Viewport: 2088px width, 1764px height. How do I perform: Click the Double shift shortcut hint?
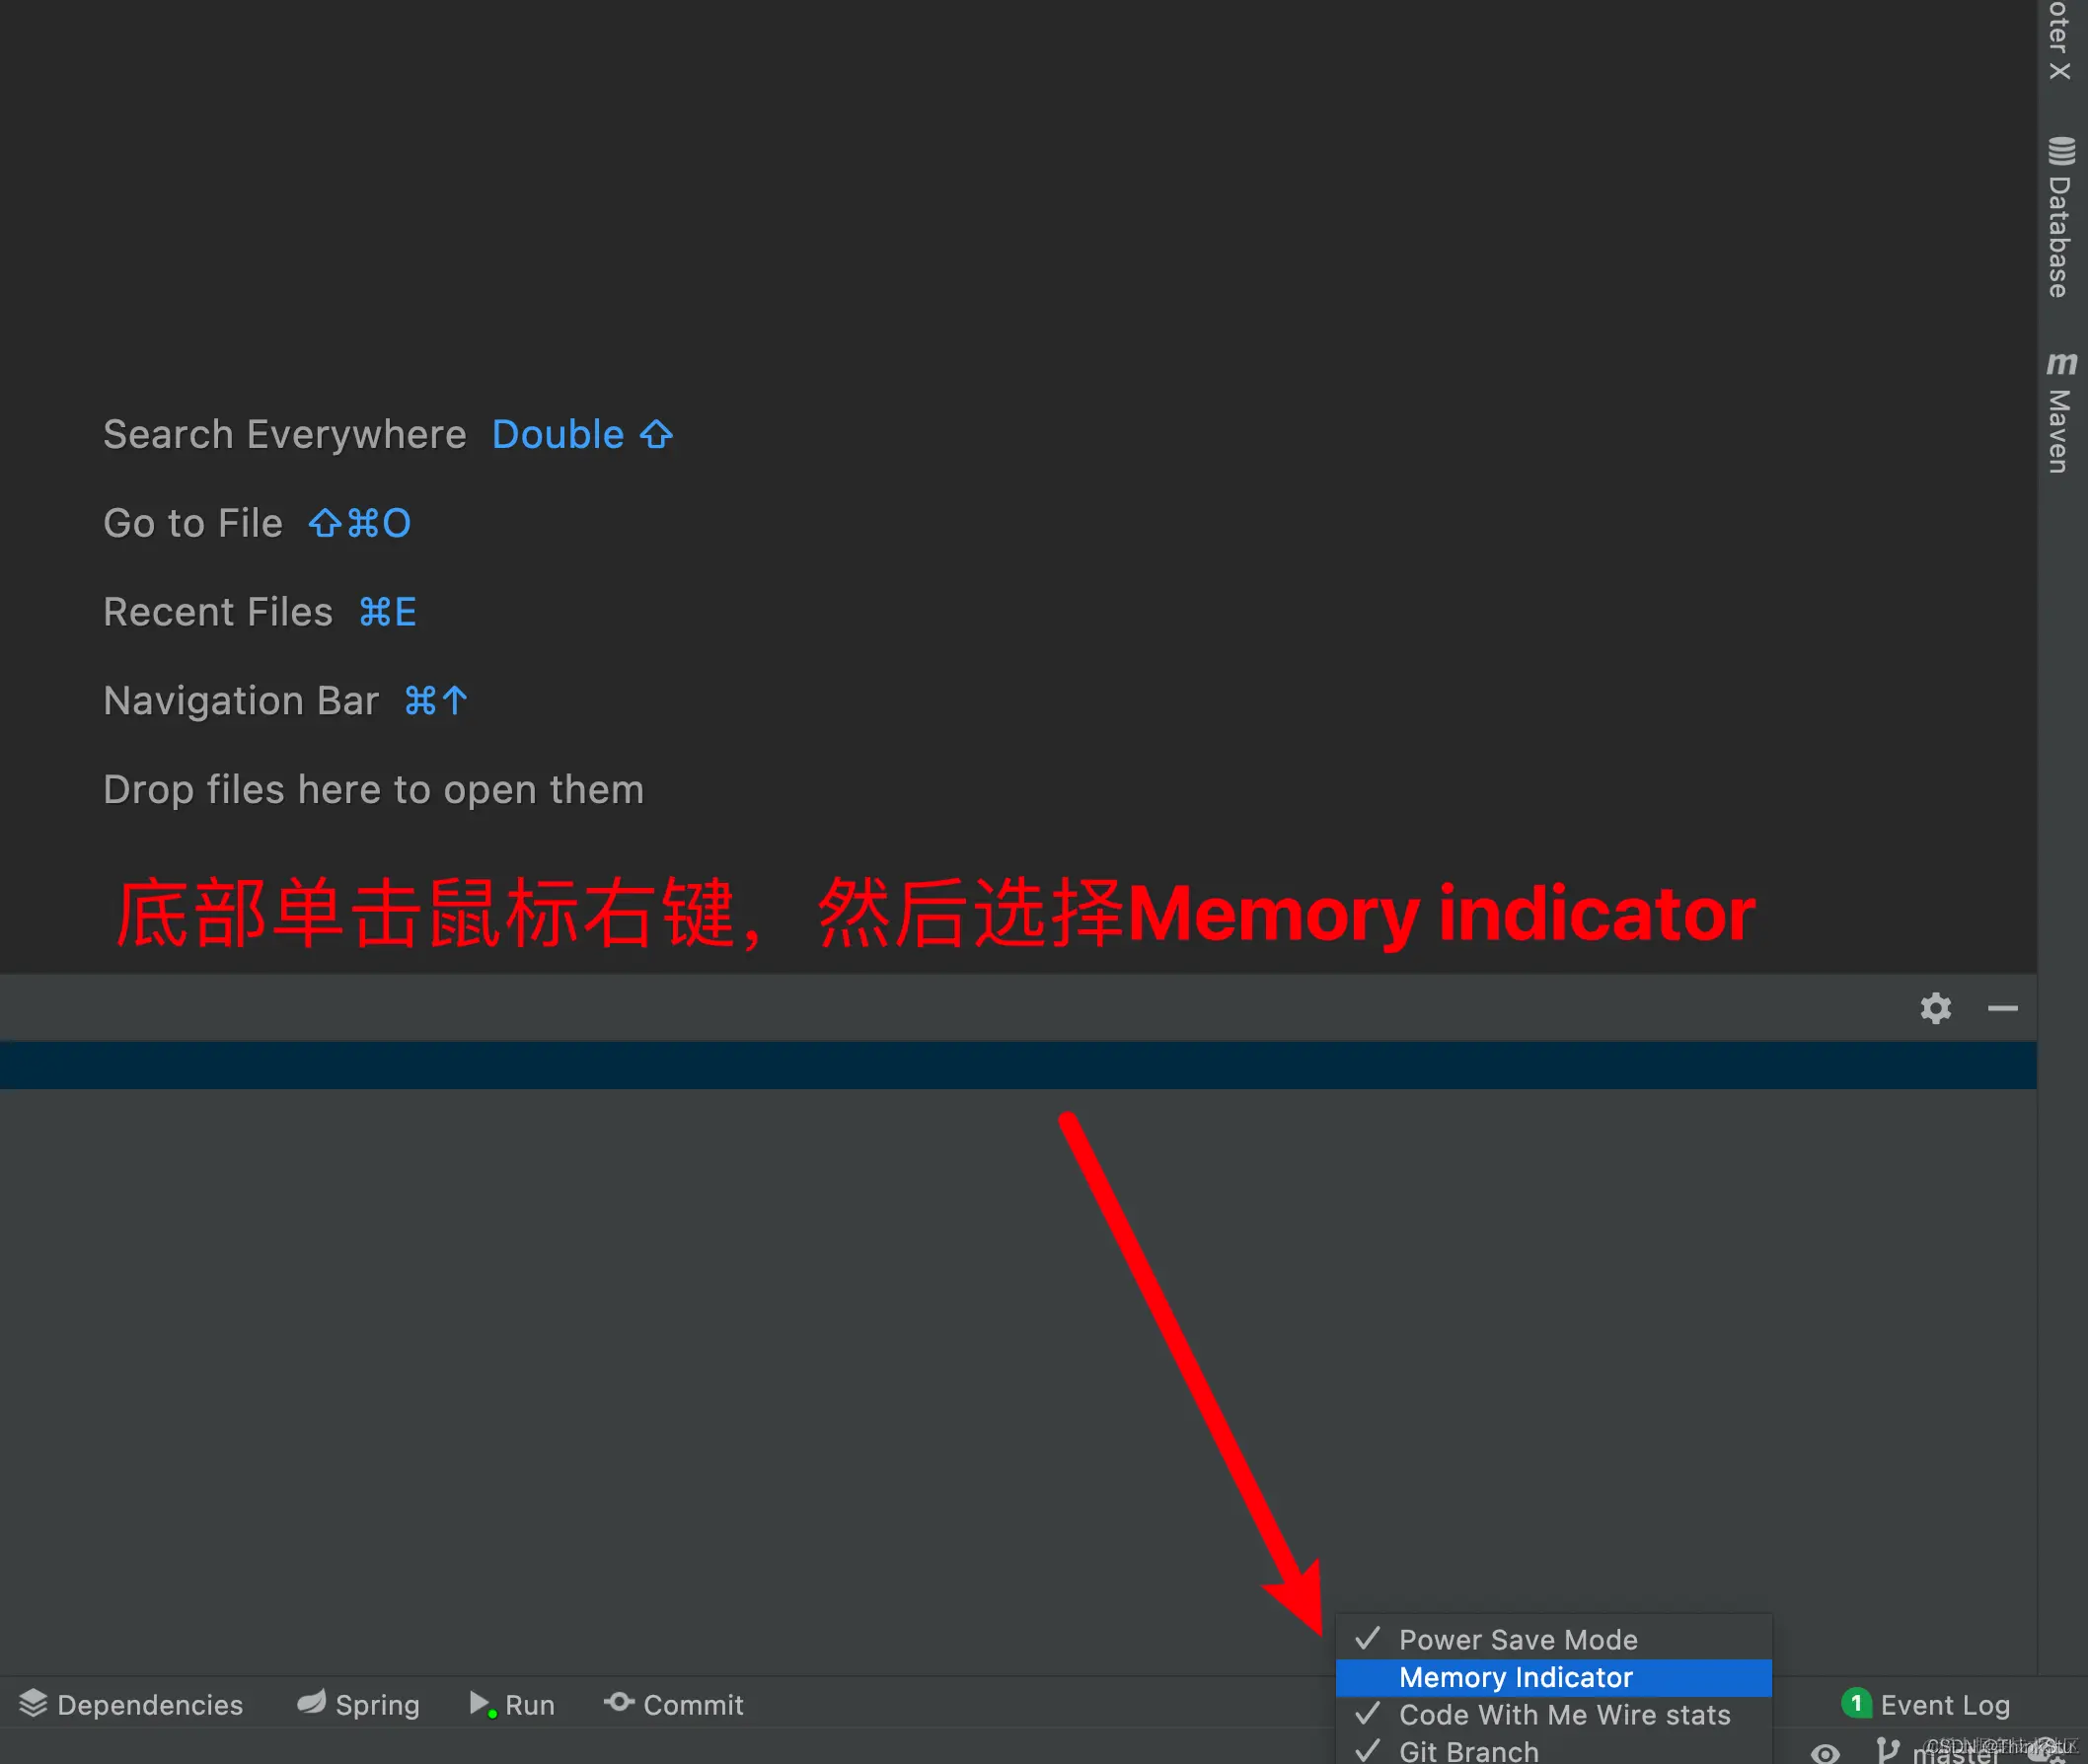[581, 435]
